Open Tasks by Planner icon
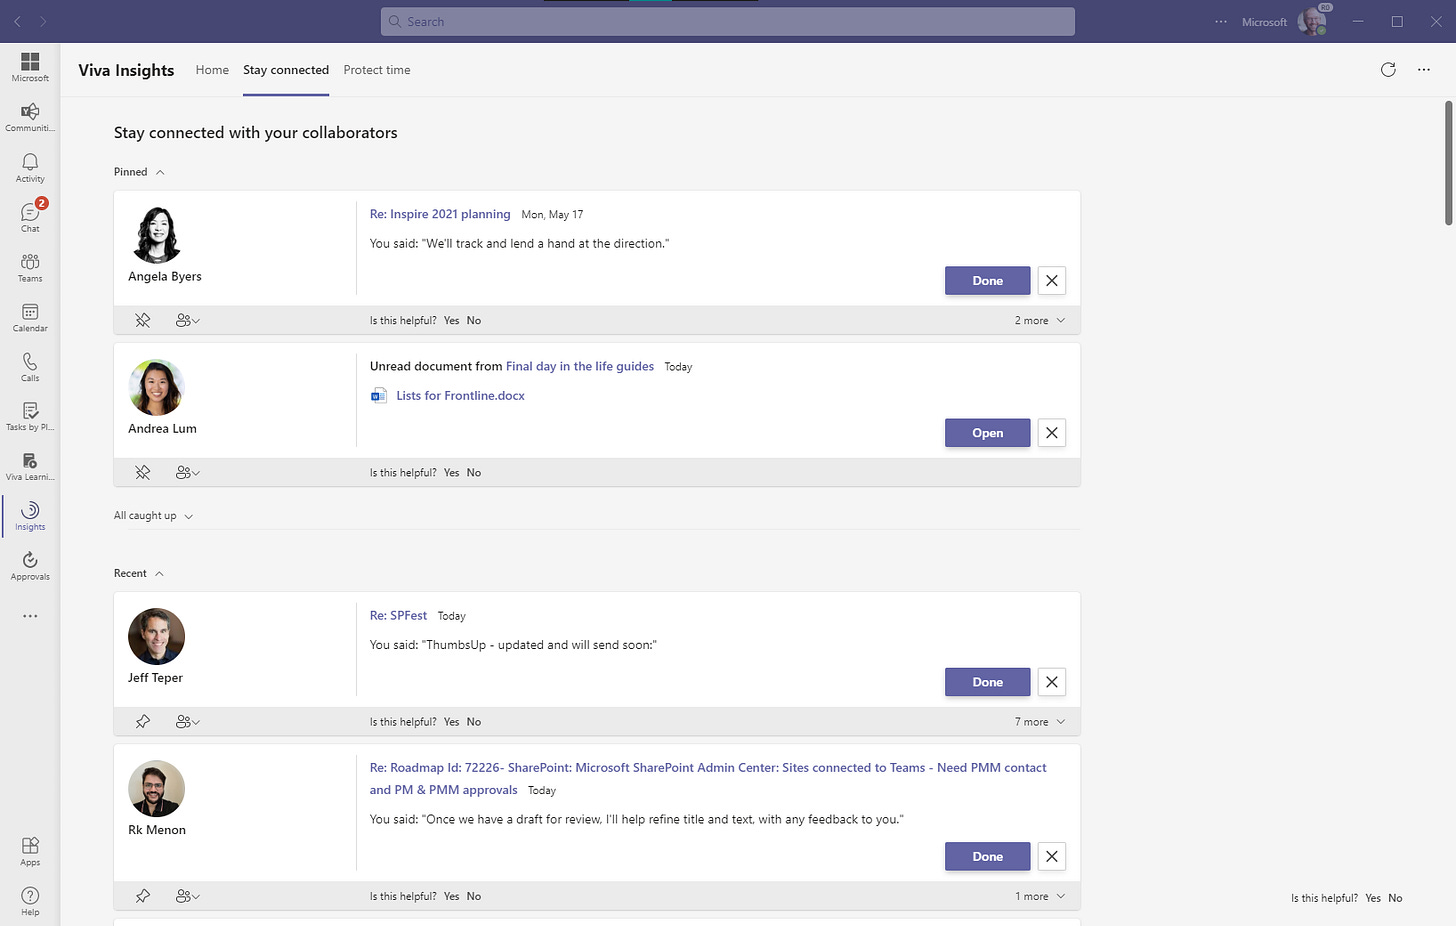 (30, 411)
